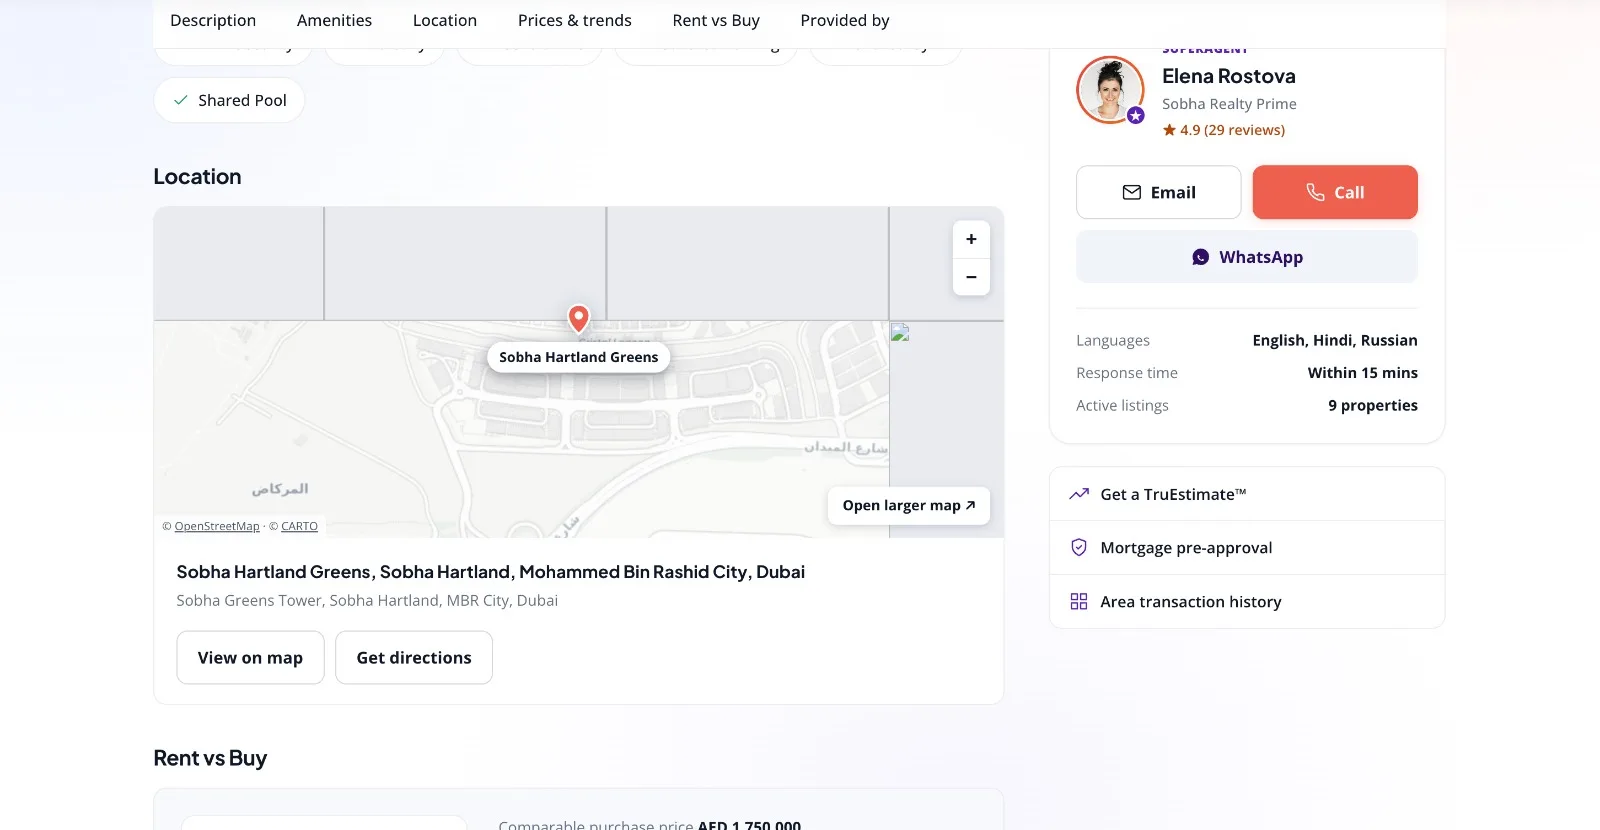Image resolution: width=1600 pixels, height=830 pixels.
Task: Zoom in on the map
Action: [971, 239]
